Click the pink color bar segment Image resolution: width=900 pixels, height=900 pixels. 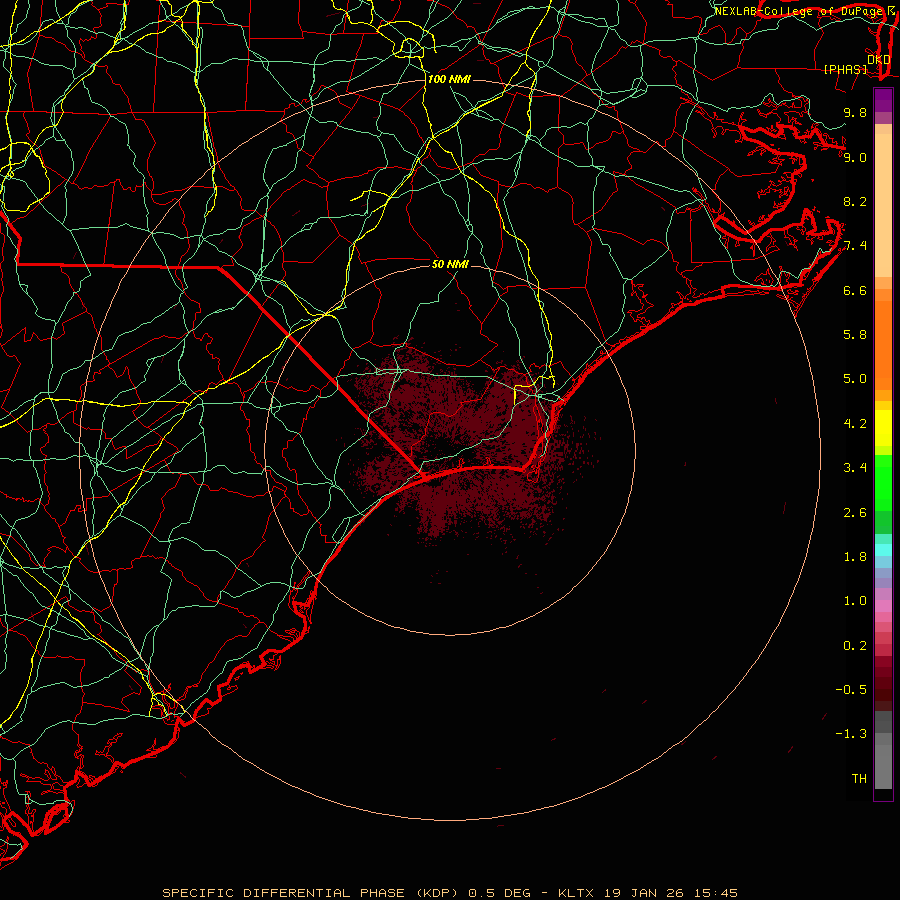[x=883, y=606]
